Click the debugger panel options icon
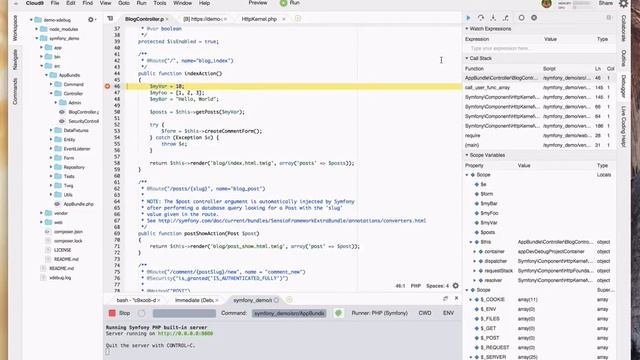The image size is (640, 360). [609, 18]
